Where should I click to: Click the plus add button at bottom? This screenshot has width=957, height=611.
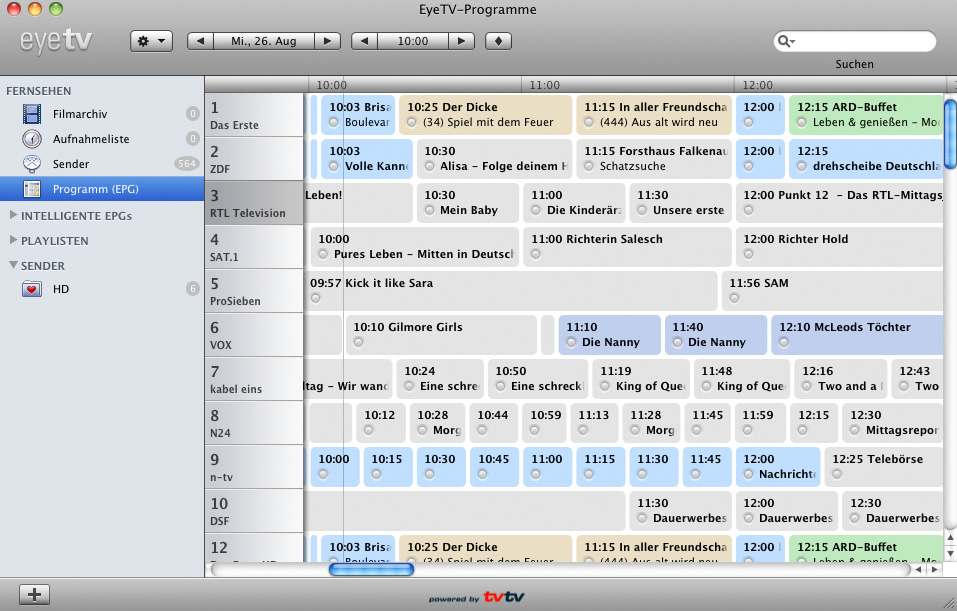coord(34,595)
